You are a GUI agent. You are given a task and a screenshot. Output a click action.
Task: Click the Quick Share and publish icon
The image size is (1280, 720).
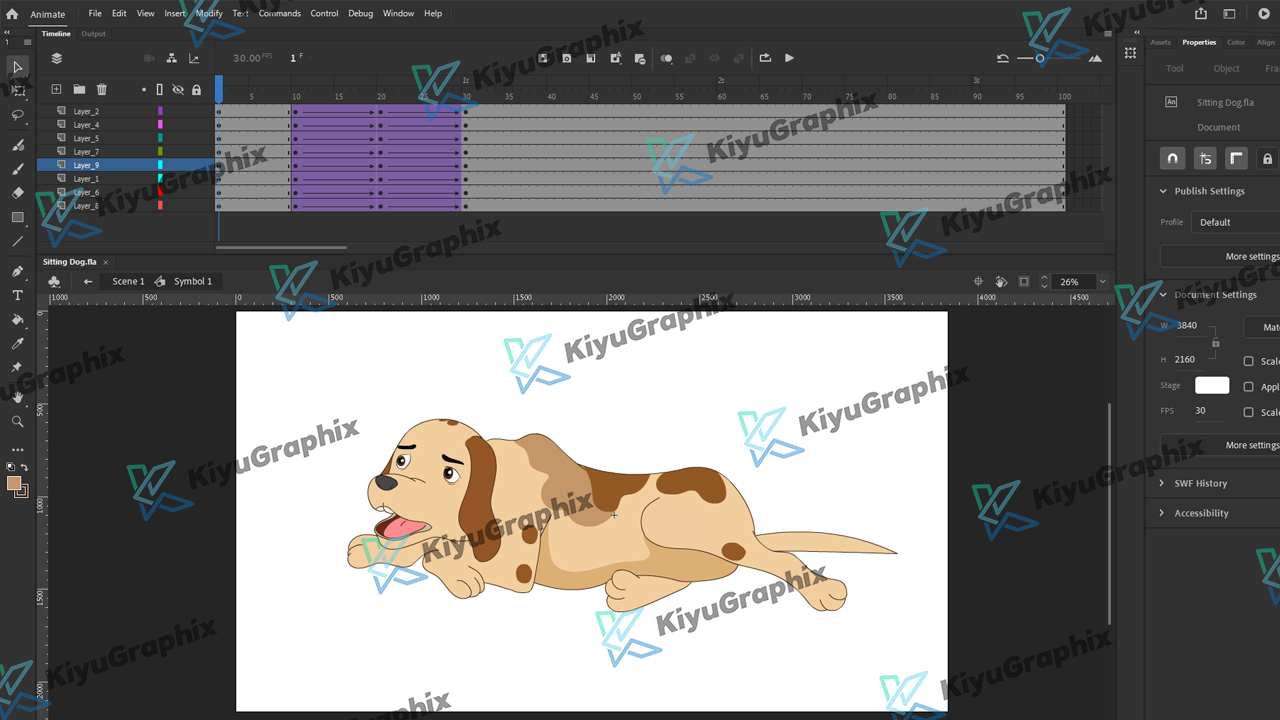coord(1201,14)
